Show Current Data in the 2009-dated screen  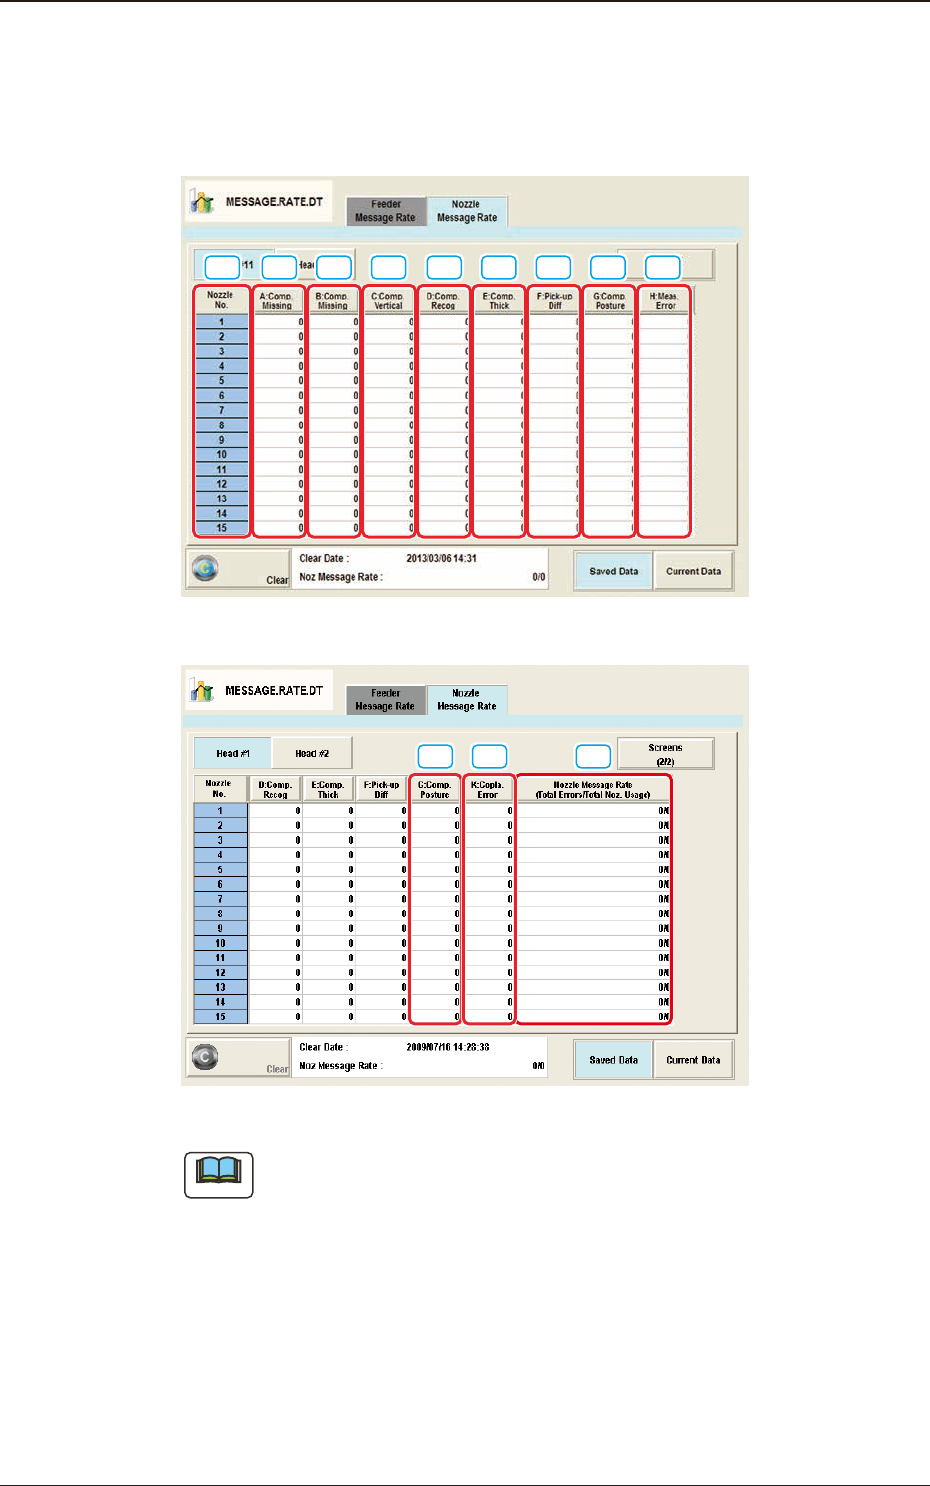coord(694,1060)
